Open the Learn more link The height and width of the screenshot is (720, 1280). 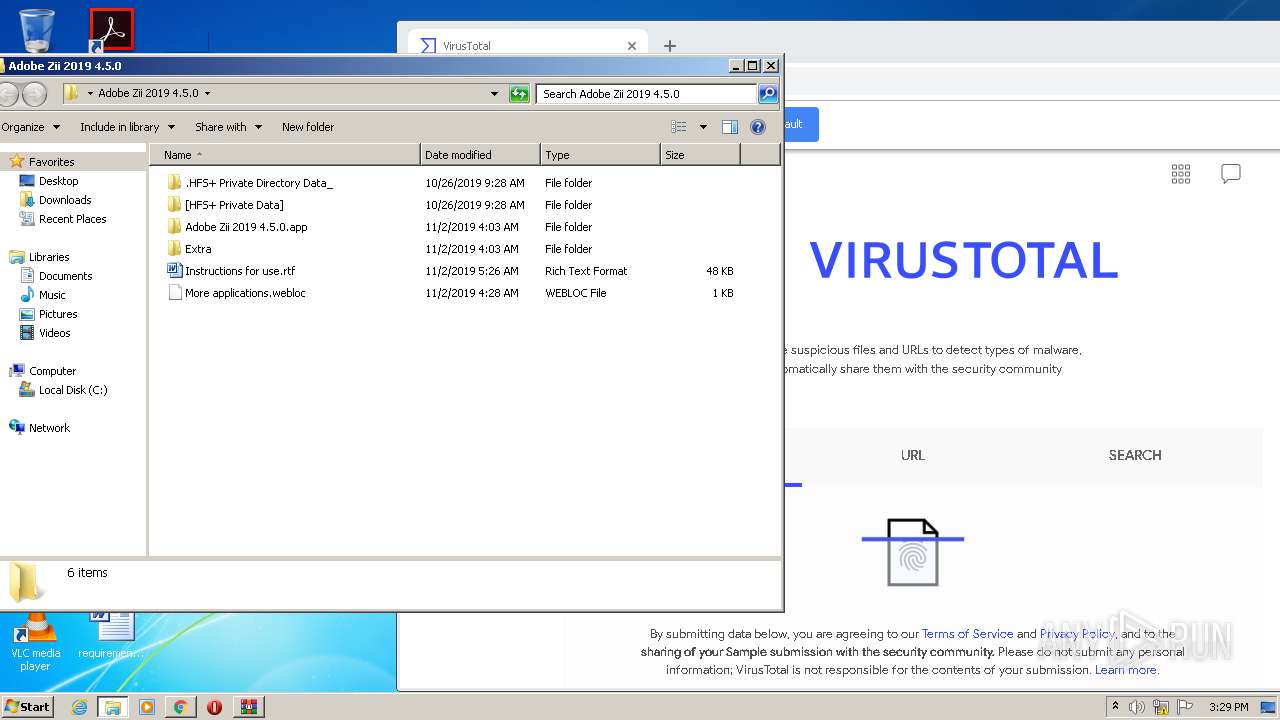tap(1126, 670)
